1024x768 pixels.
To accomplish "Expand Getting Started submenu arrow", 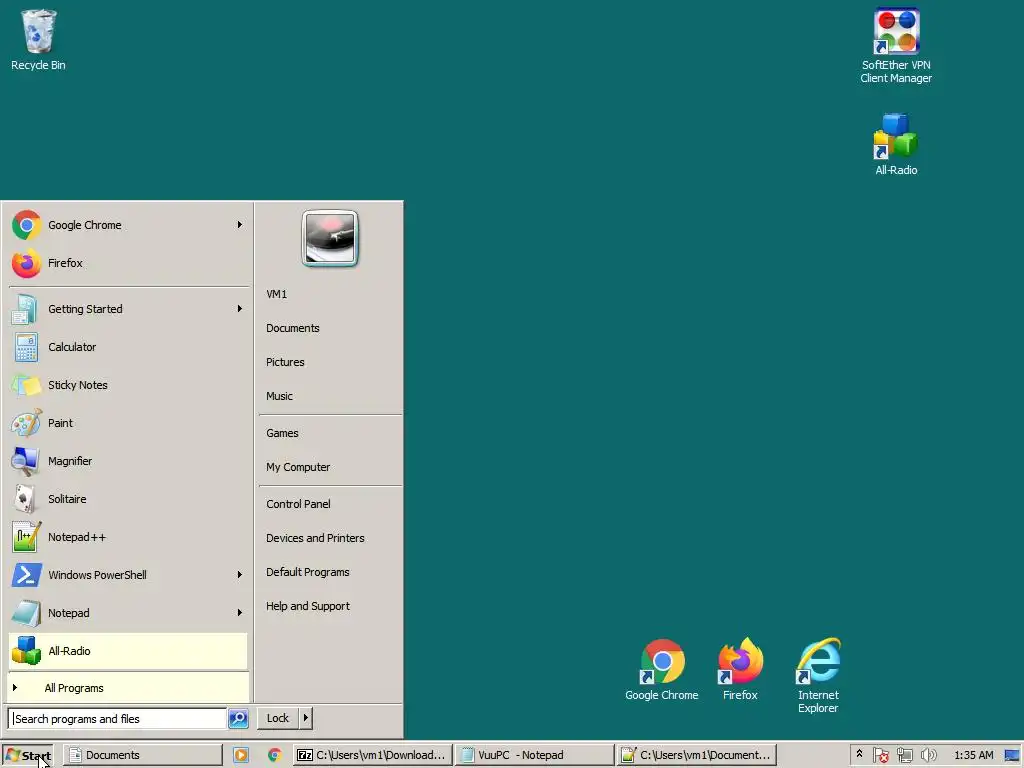I will (x=240, y=308).
